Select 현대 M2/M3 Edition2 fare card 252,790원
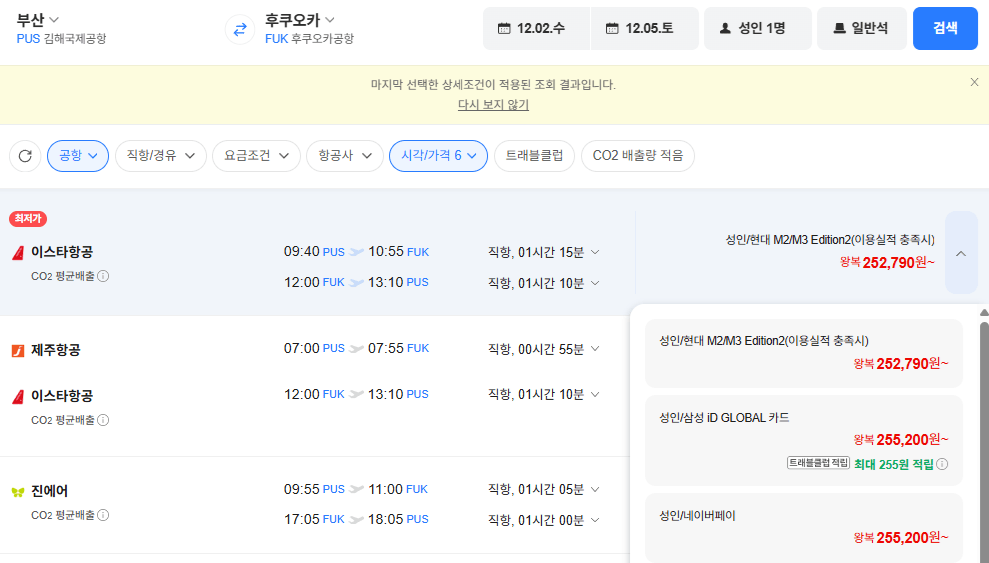 pyautogui.click(x=804, y=353)
